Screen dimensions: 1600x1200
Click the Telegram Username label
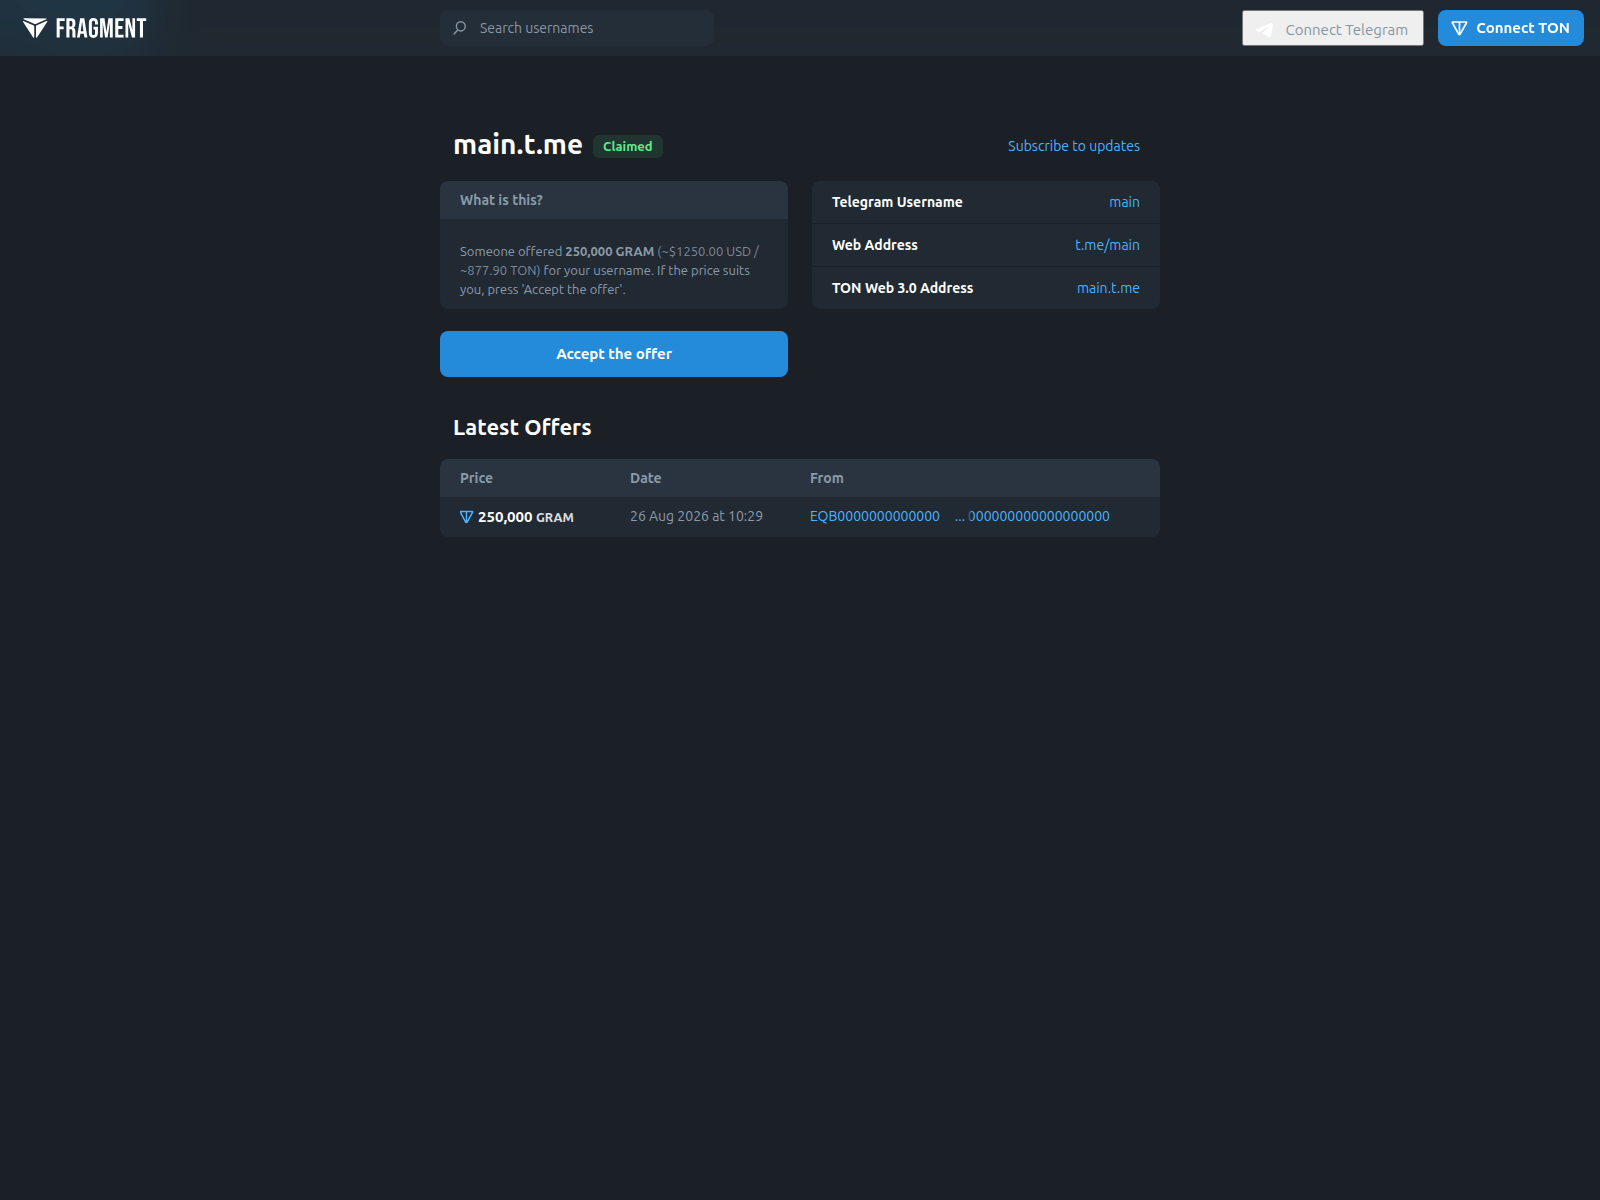(897, 202)
